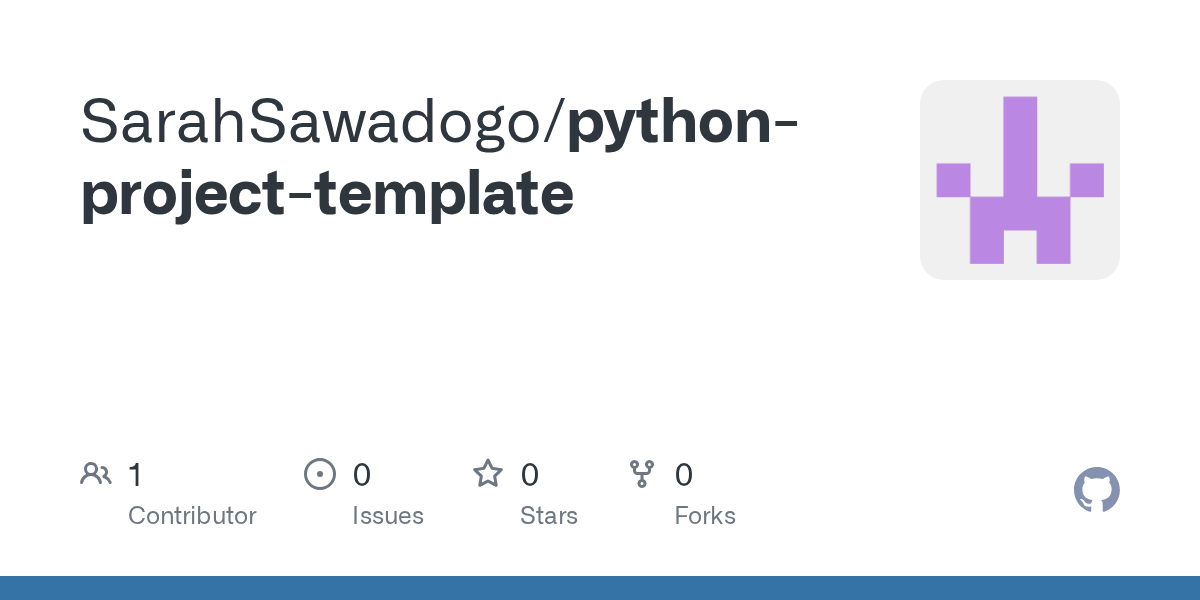The height and width of the screenshot is (600, 1200).
Task: Select the Forks label
Action: (x=704, y=516)
